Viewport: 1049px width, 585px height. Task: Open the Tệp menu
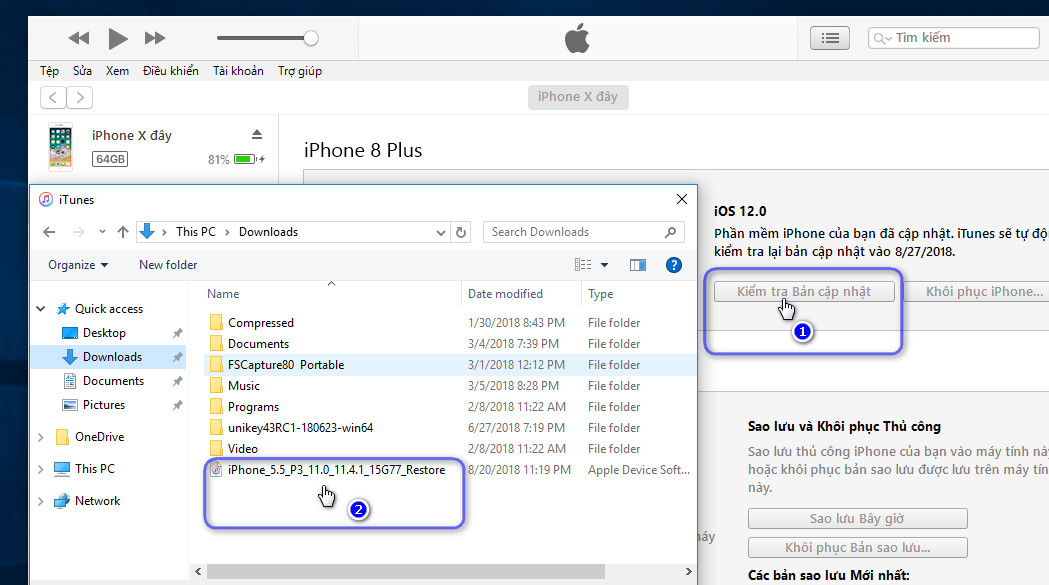click(49, 71)
